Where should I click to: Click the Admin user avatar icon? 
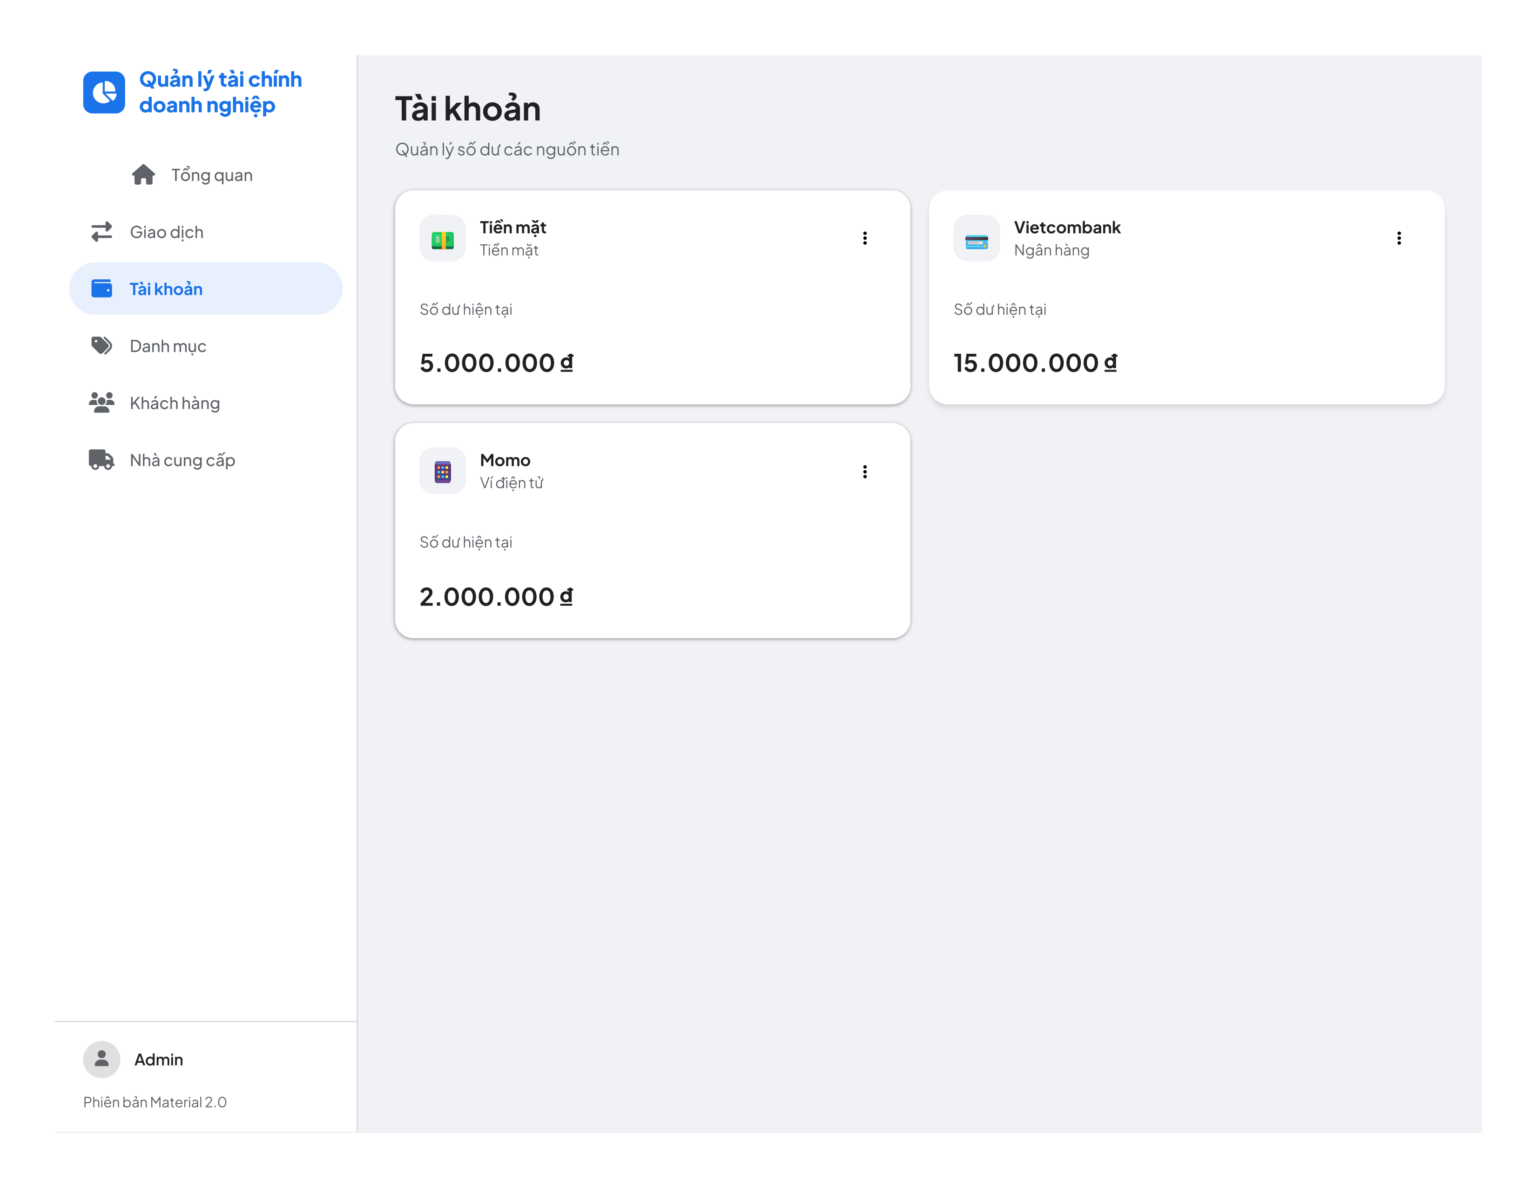pyautogui.click(x=101, y=1059)
